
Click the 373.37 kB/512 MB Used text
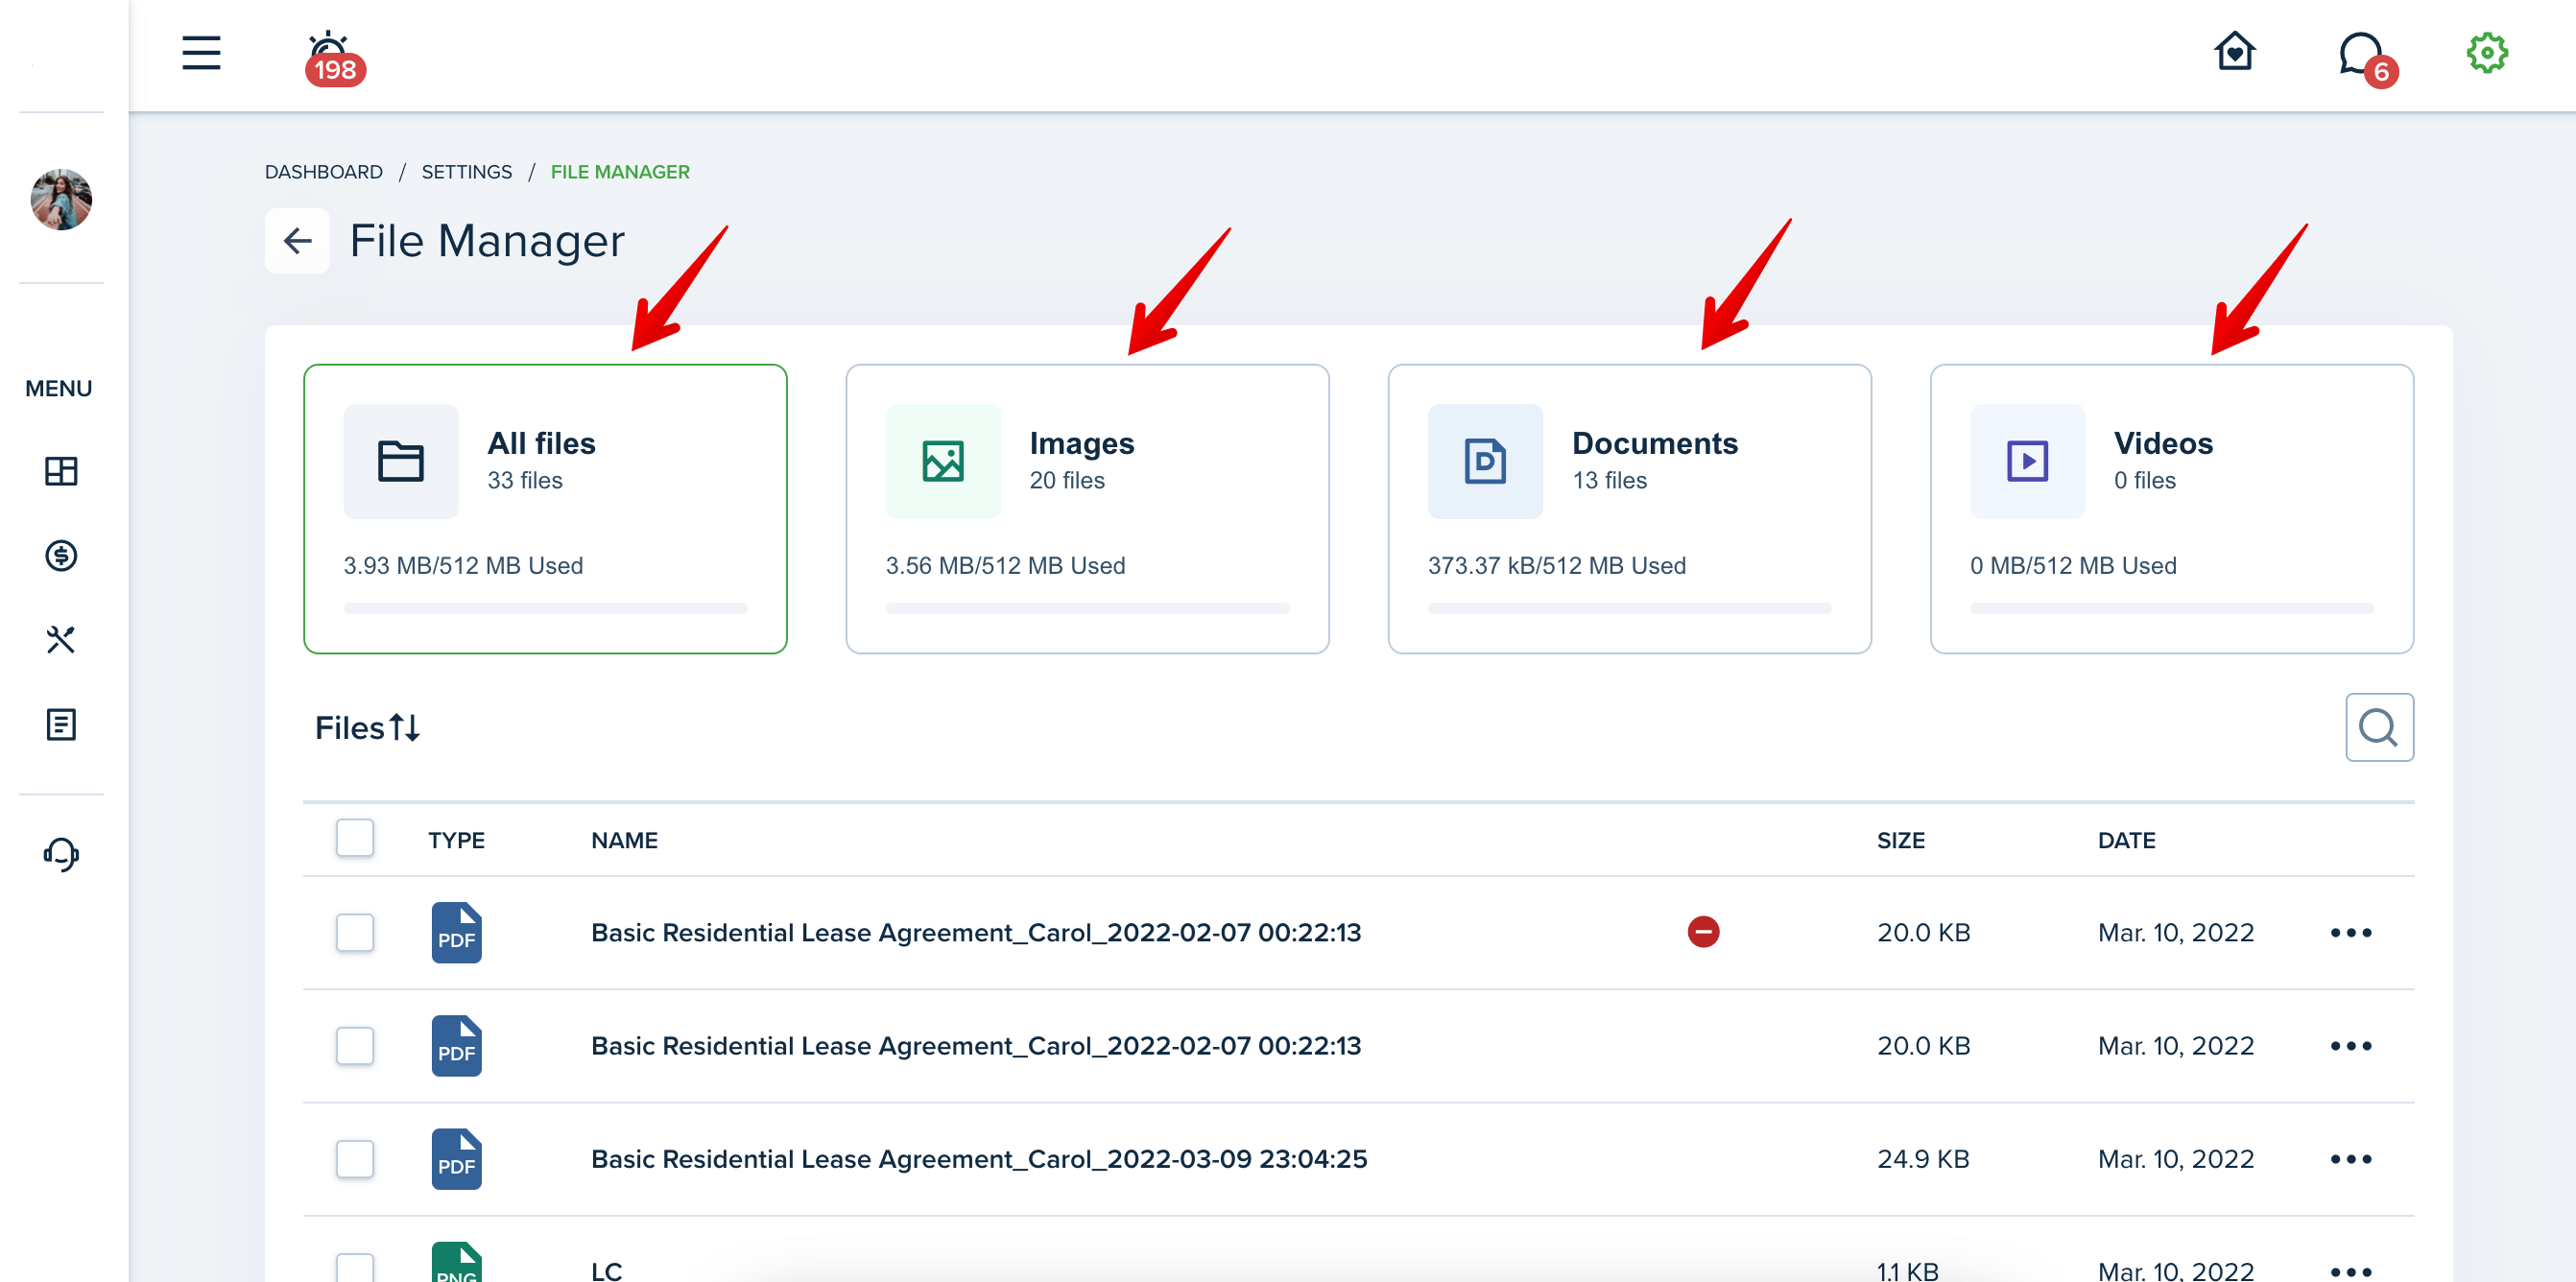[x=1556, y=565]
